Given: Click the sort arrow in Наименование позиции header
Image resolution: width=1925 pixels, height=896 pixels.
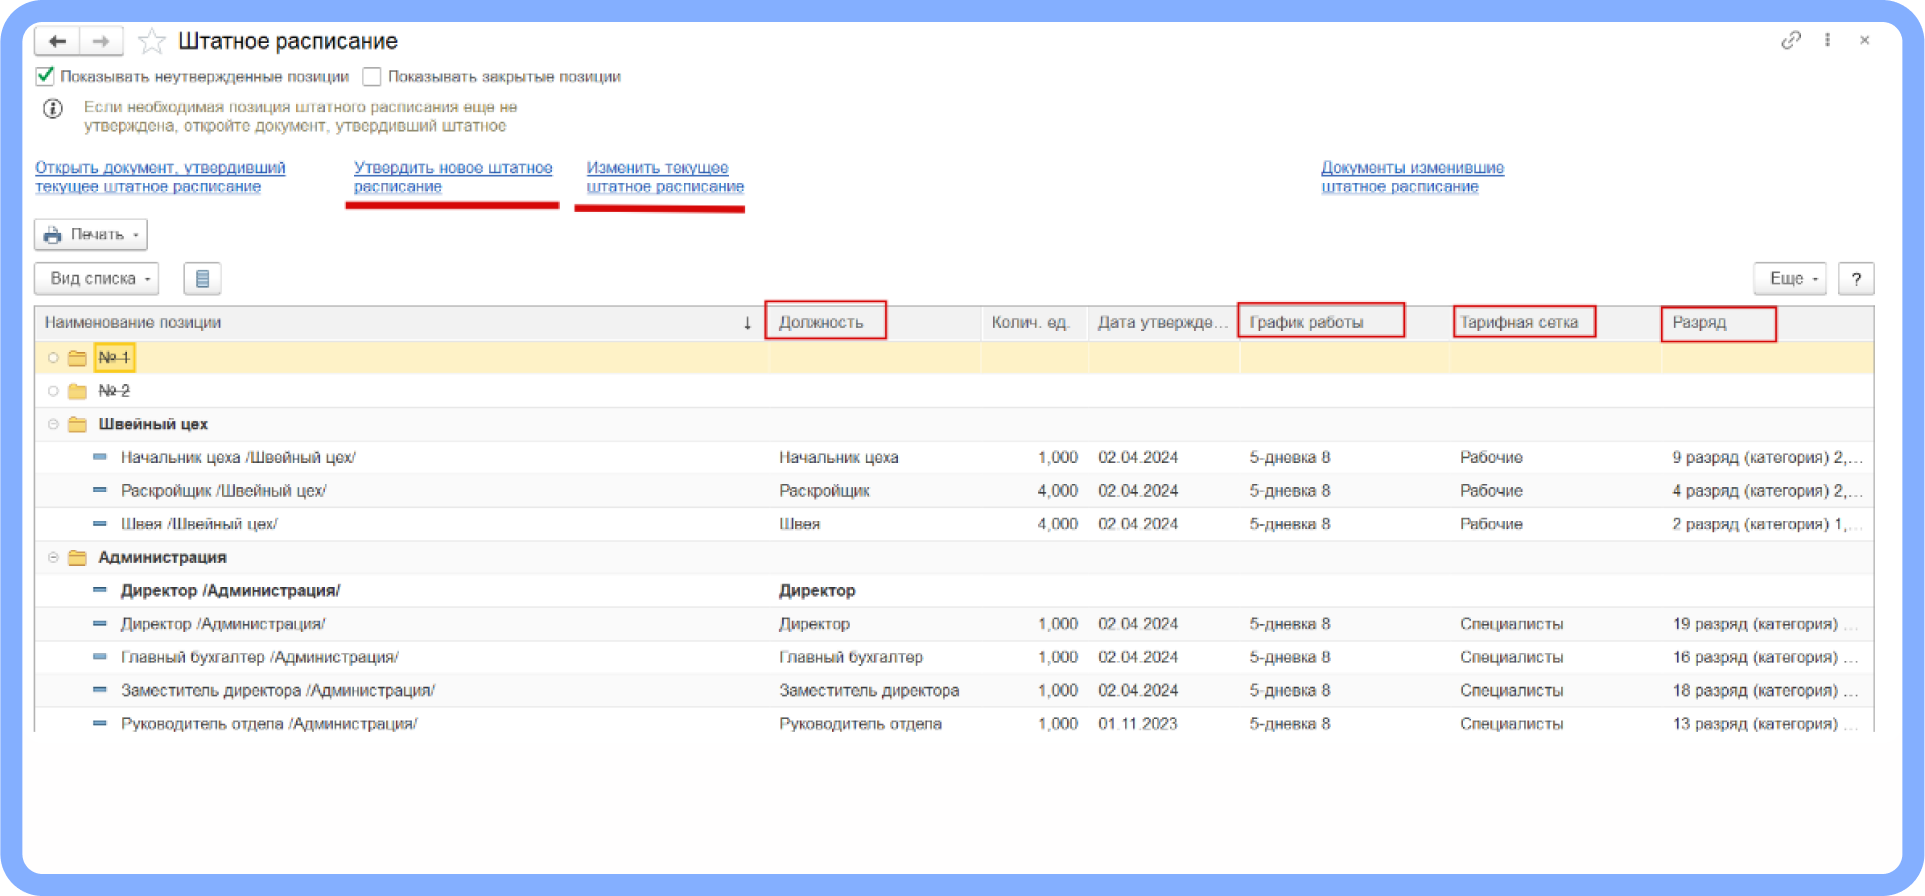Looking at the screenshot, I should tap(747, 323).
